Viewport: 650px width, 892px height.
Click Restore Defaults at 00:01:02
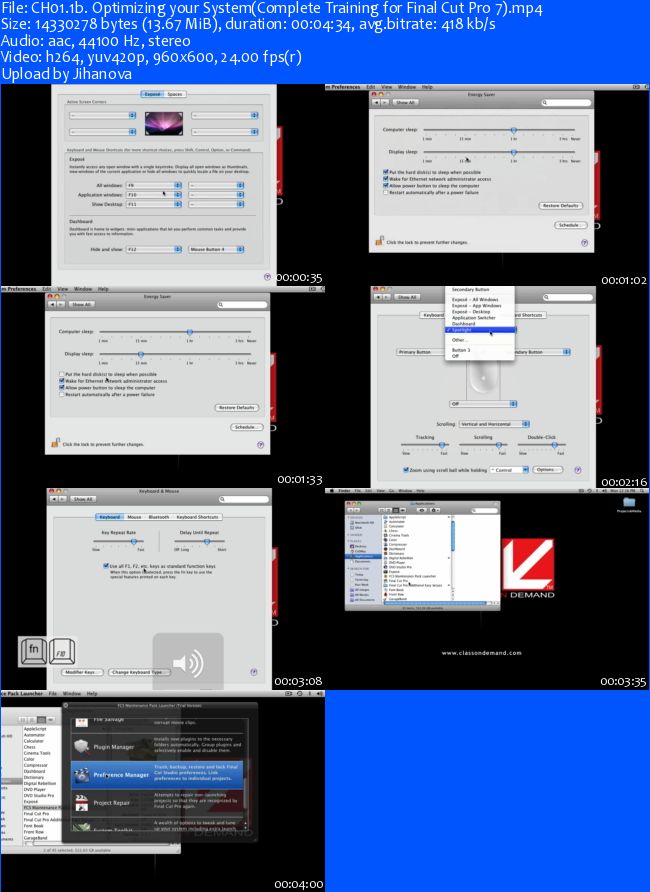coord(561,205)
